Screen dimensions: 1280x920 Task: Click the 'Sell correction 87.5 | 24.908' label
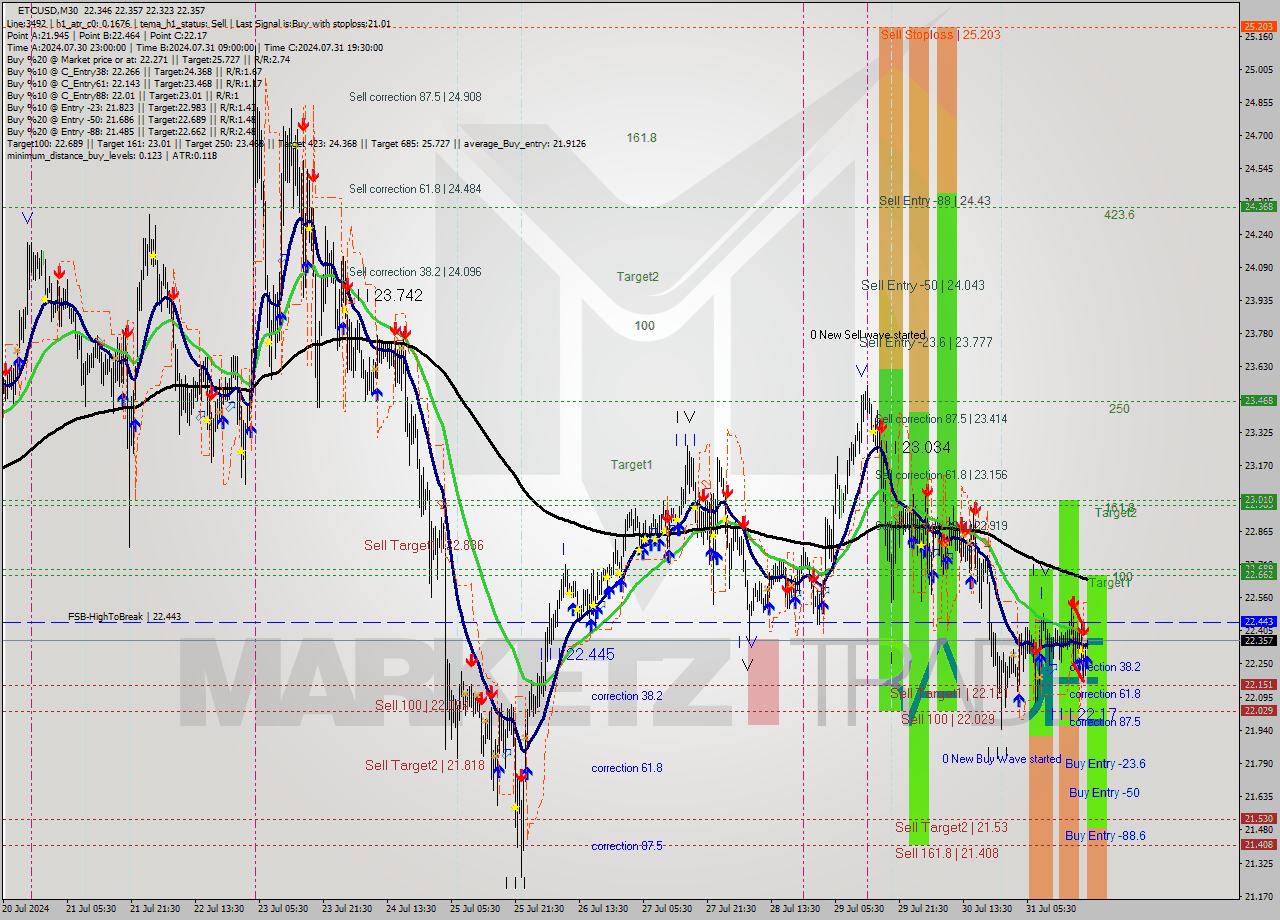(415, 97)
